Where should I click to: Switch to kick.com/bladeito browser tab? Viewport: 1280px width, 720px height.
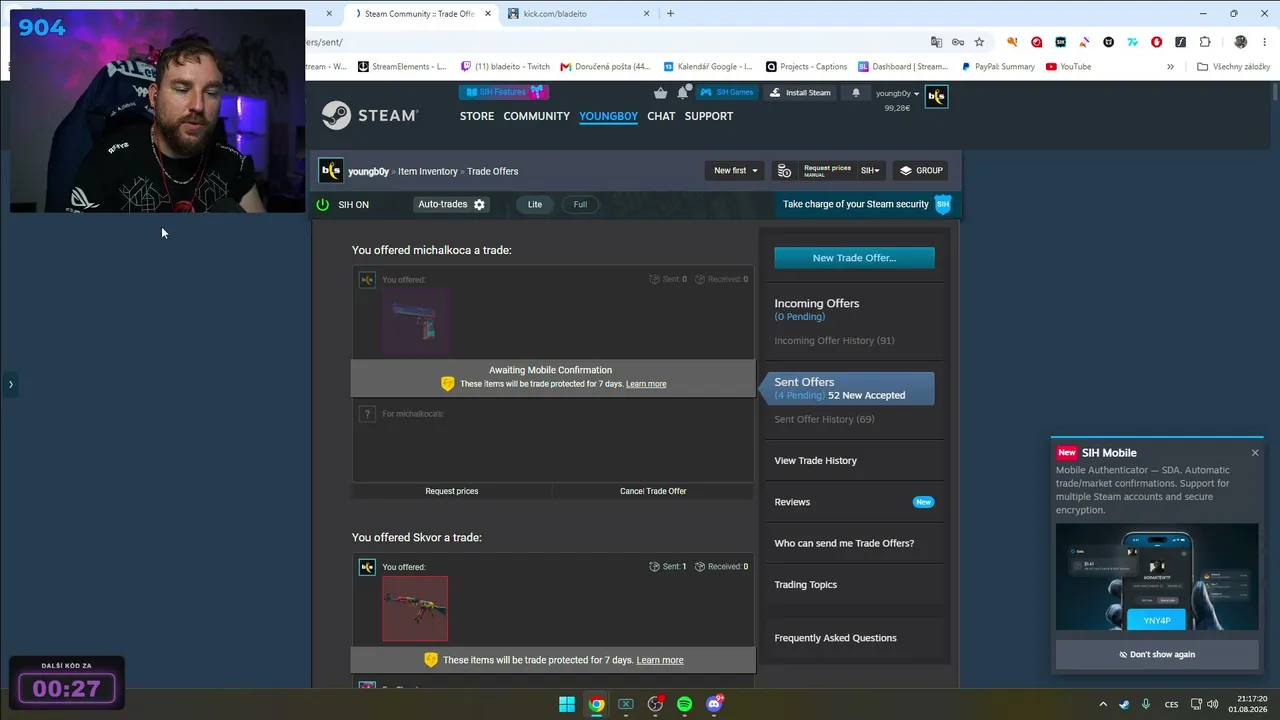tap(578, 14)
